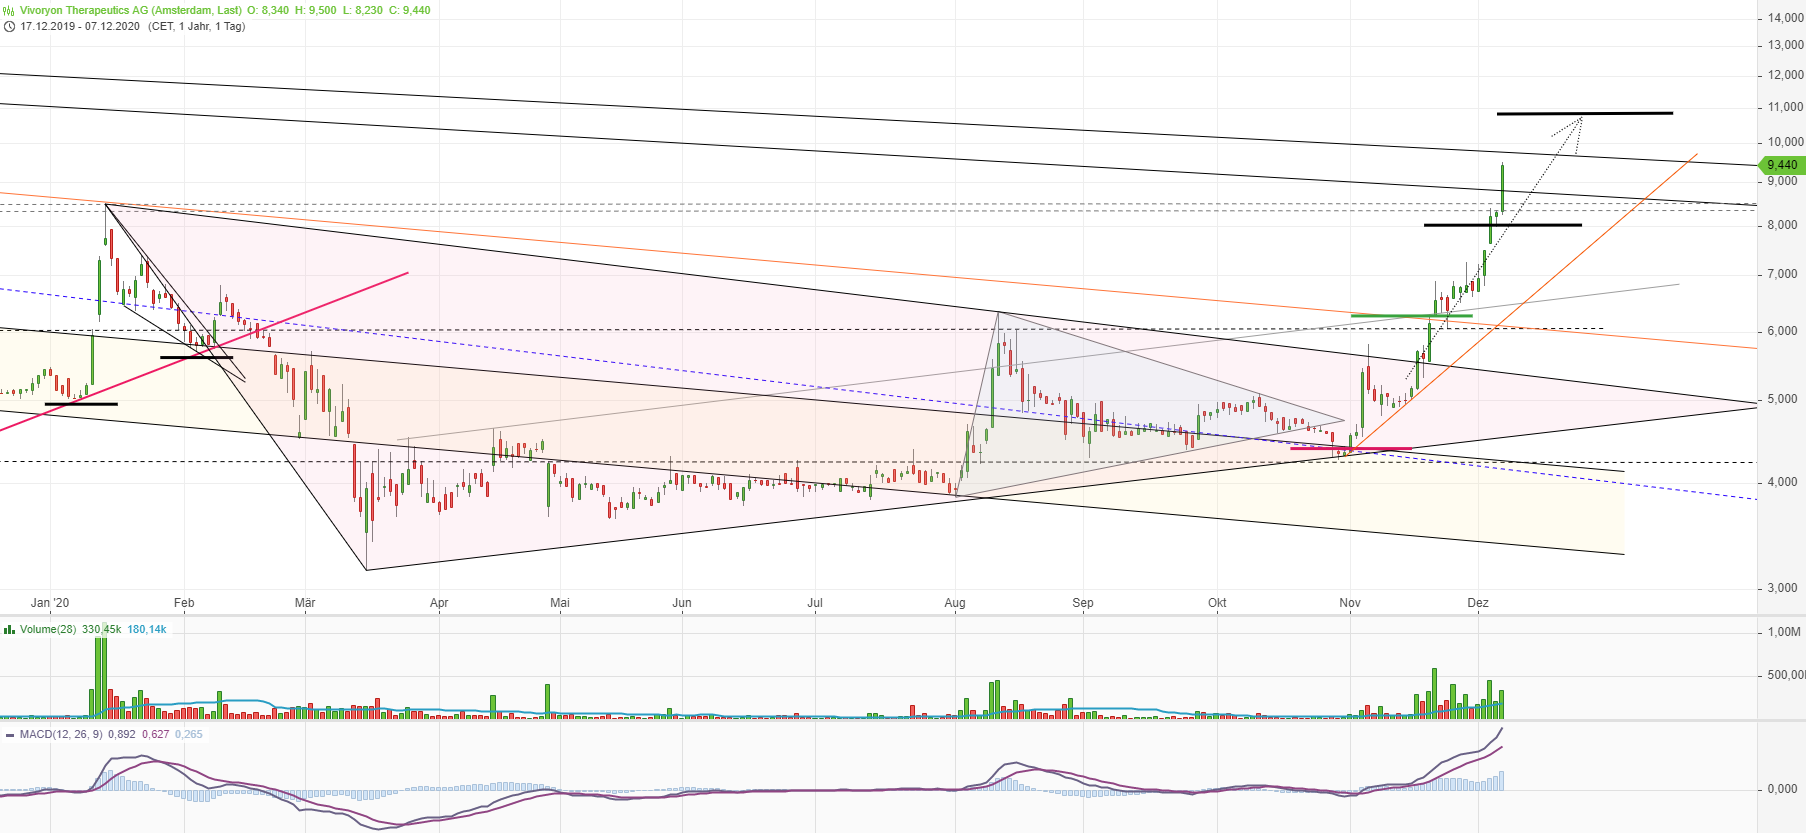Click the Jan '20 label on the time axis
The width and height of the screenshot is (1806, 833).
click(x=50, y=602)
